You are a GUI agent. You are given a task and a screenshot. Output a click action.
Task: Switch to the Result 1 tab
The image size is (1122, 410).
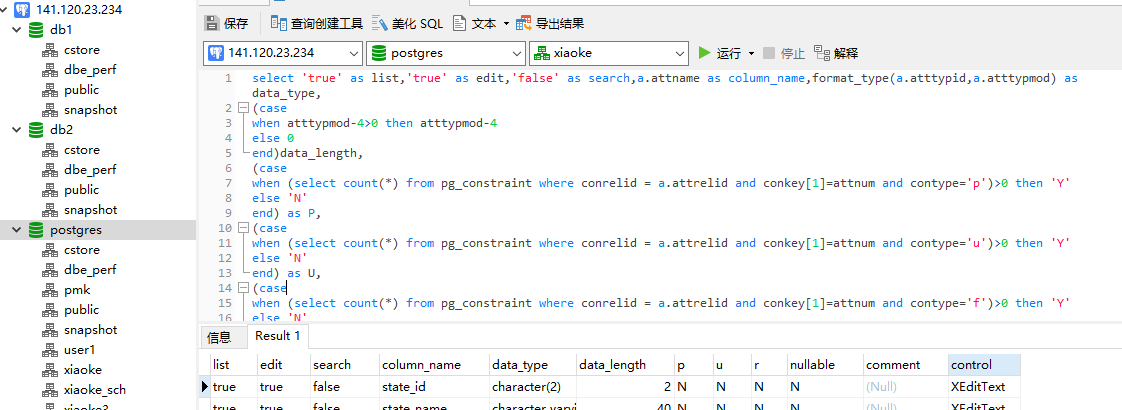pyautogui.click(x=278, y=336)
